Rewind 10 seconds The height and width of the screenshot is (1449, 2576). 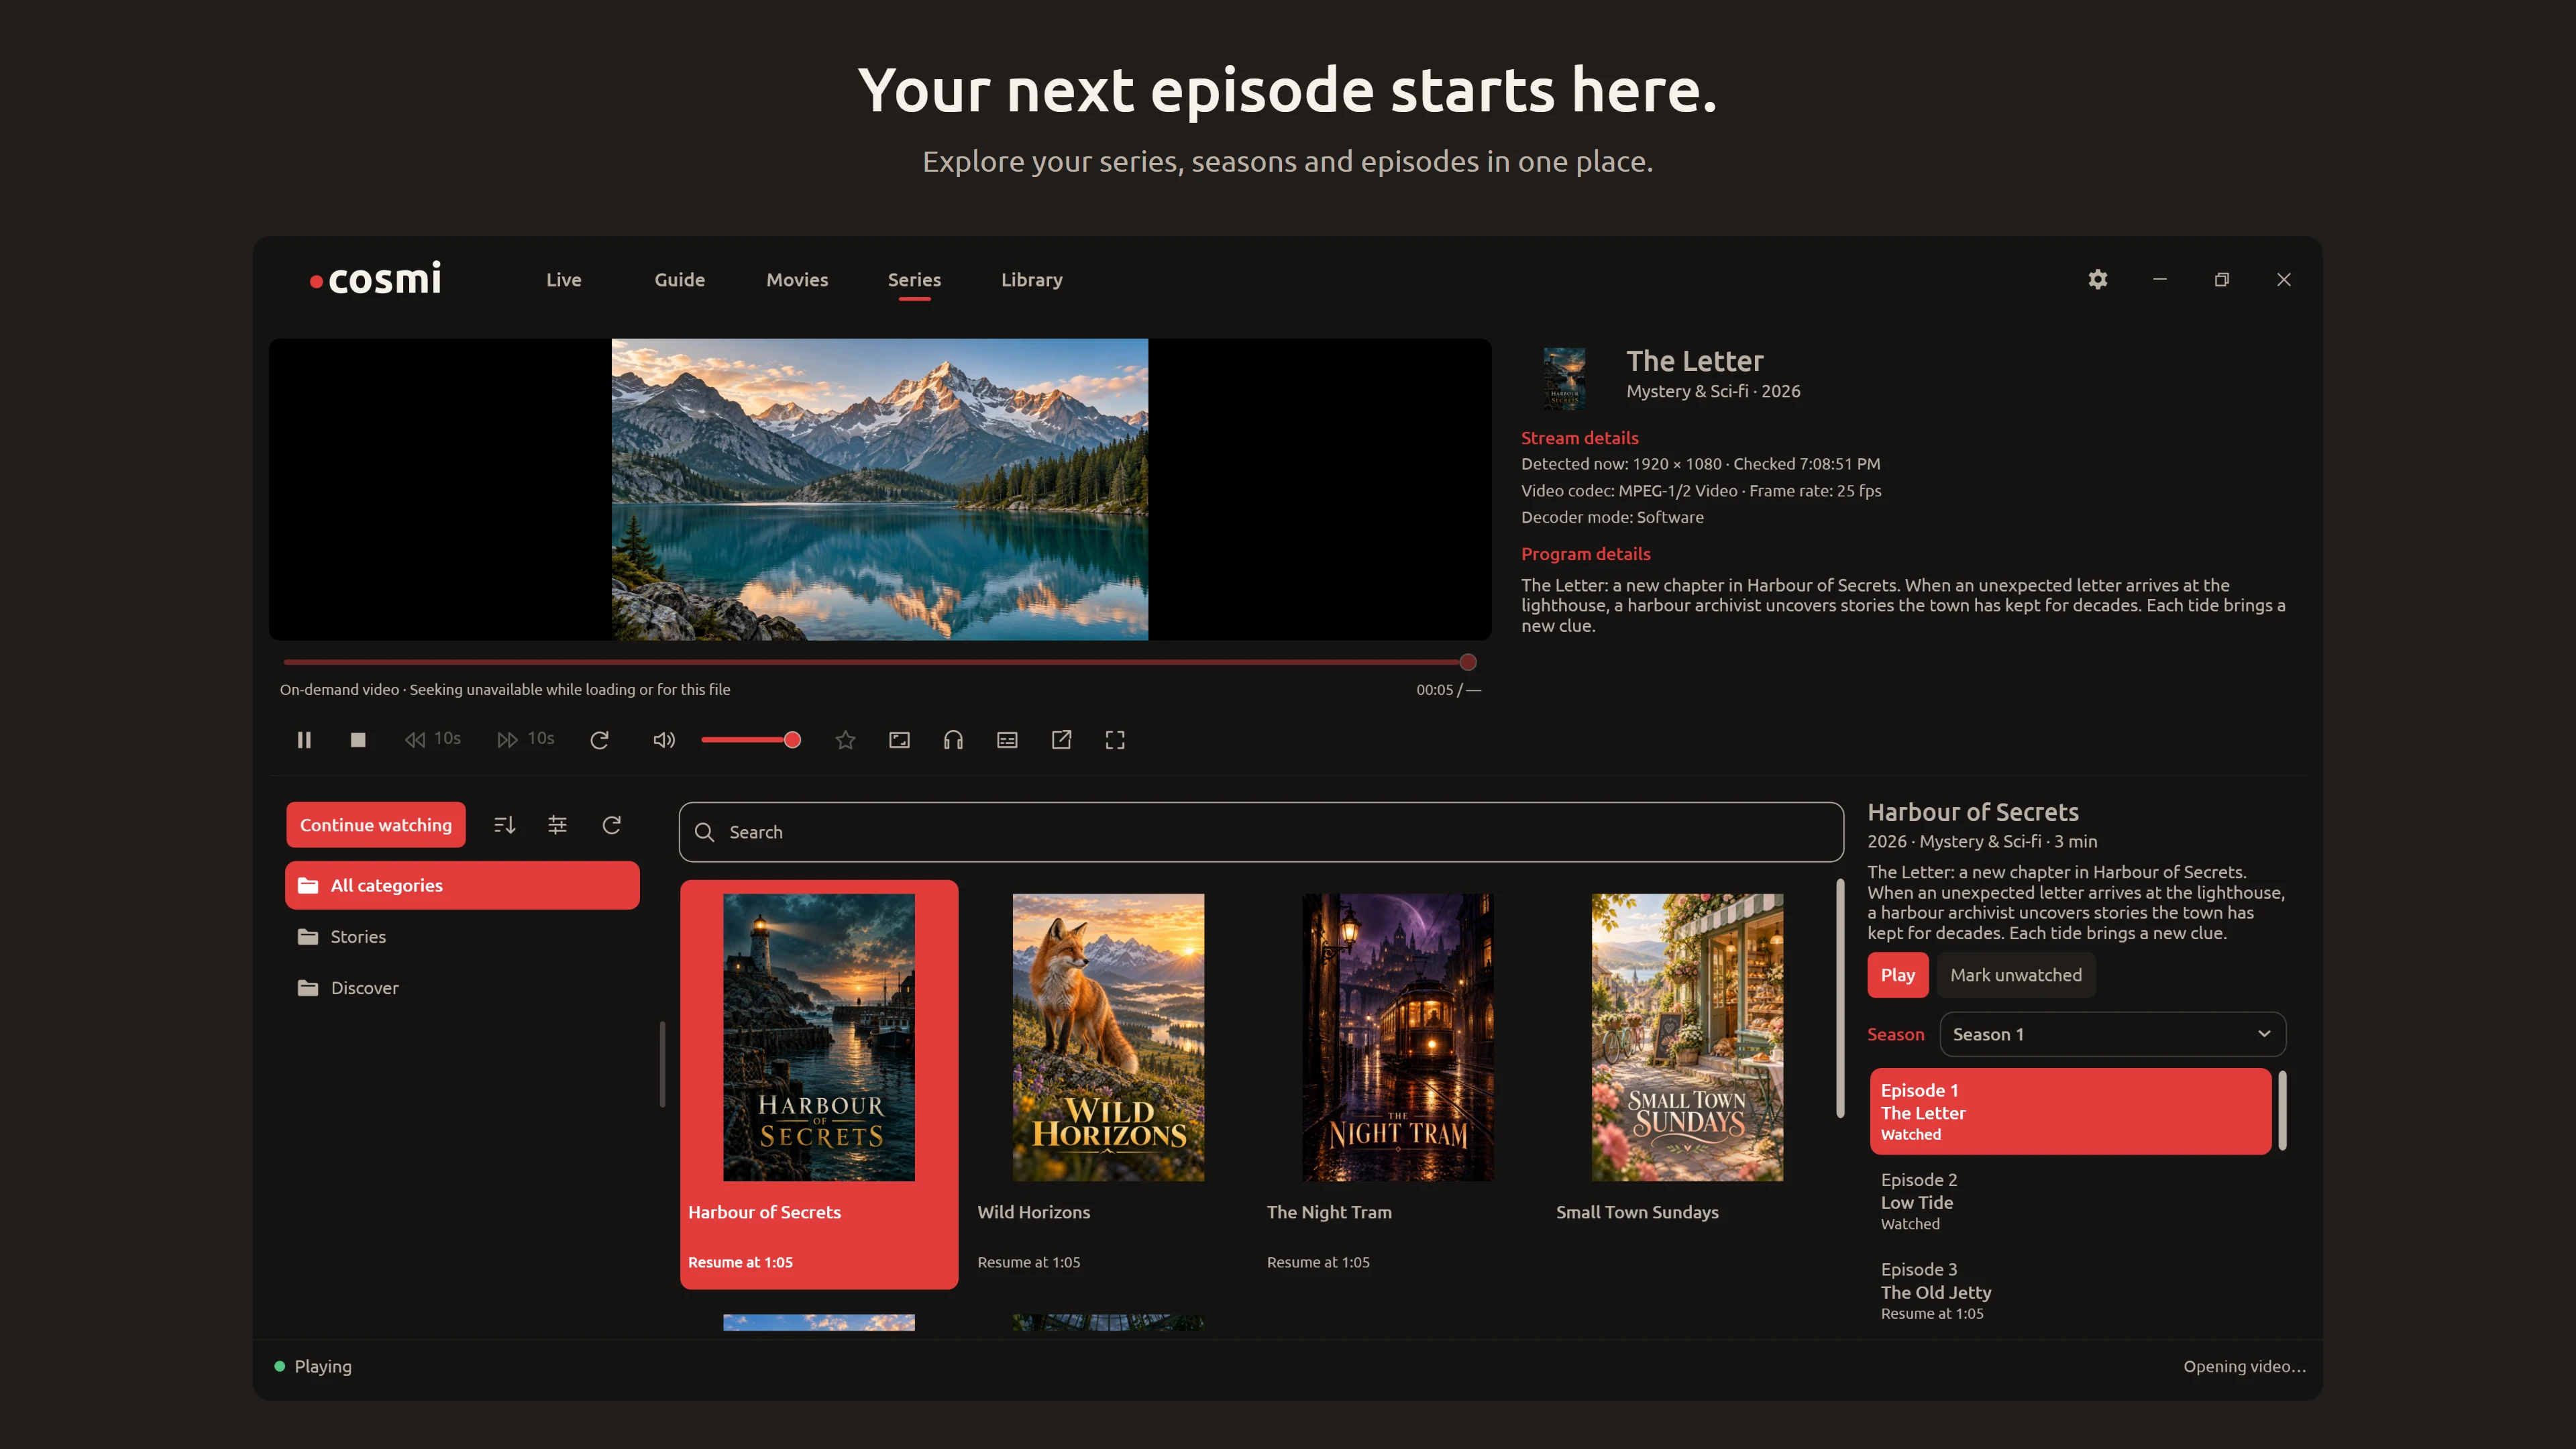tap(432, 739)
